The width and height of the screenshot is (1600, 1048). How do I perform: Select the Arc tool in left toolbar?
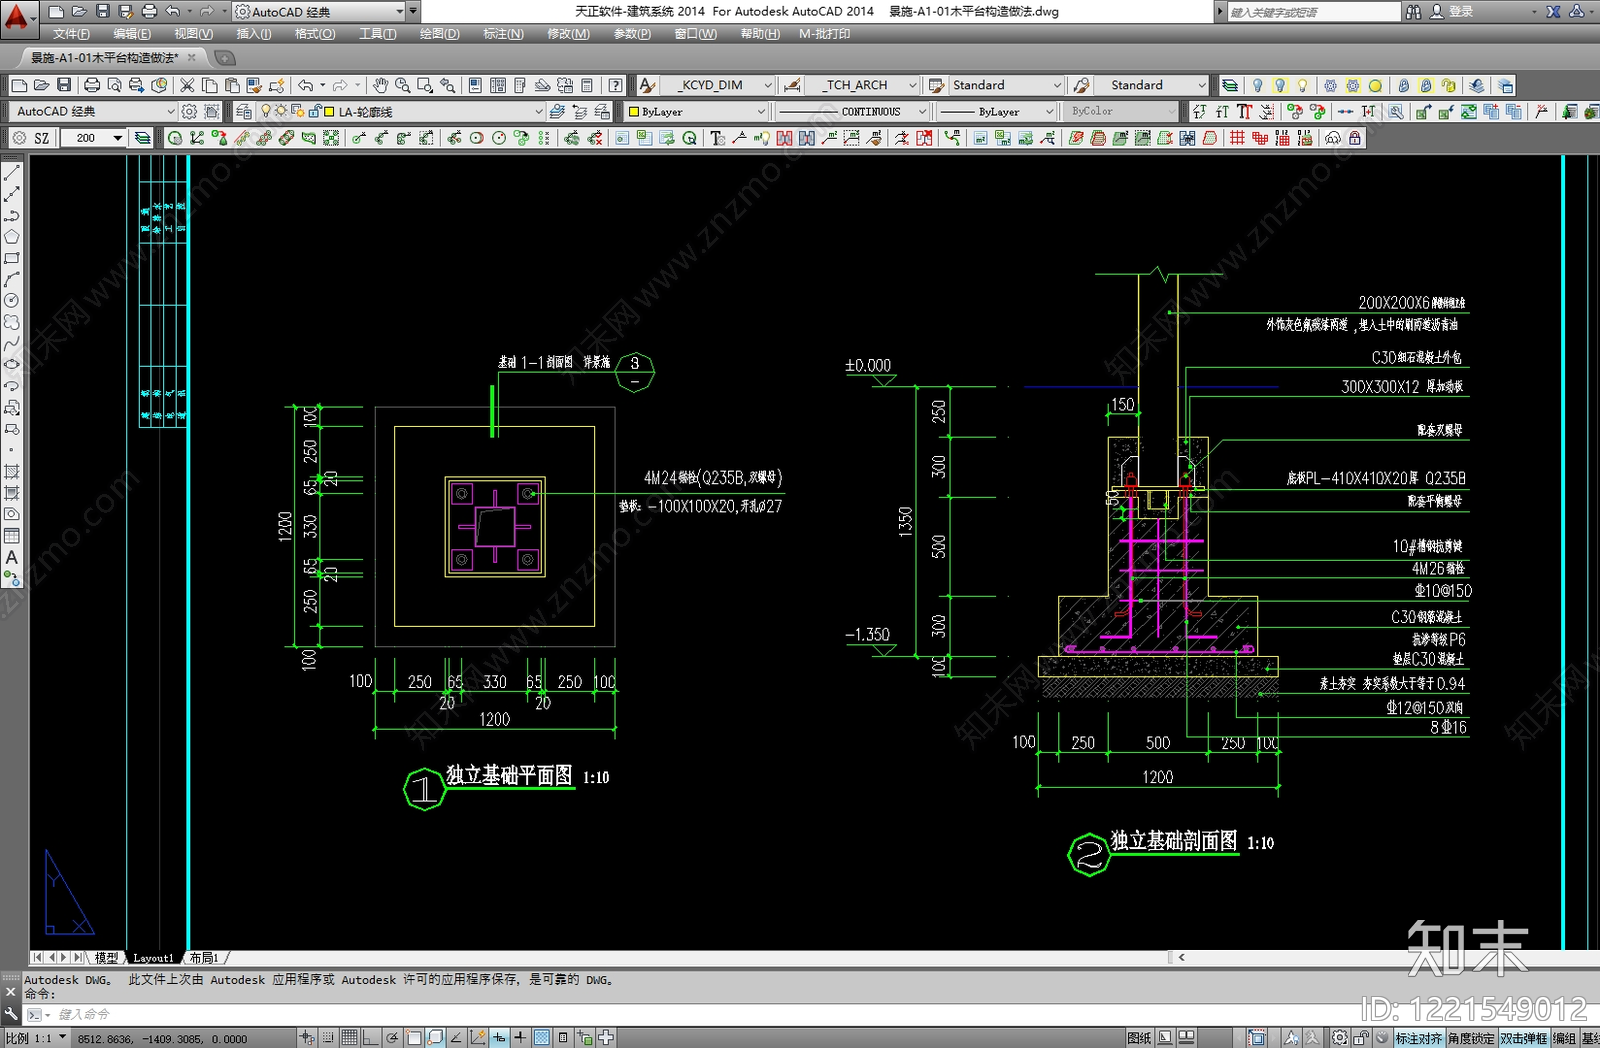[12, 279]
